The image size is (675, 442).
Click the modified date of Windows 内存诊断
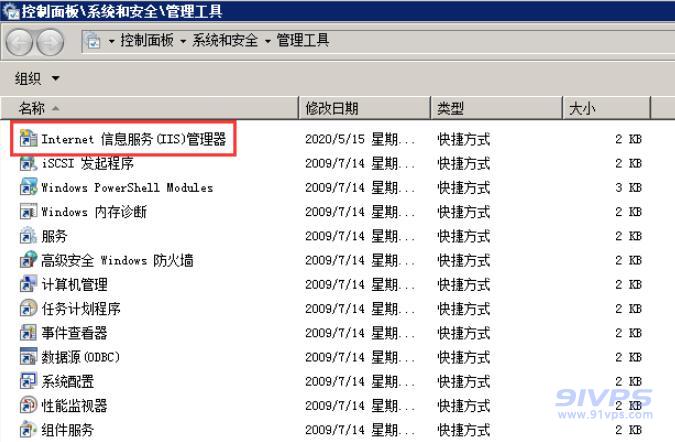[x=360, y=212]
